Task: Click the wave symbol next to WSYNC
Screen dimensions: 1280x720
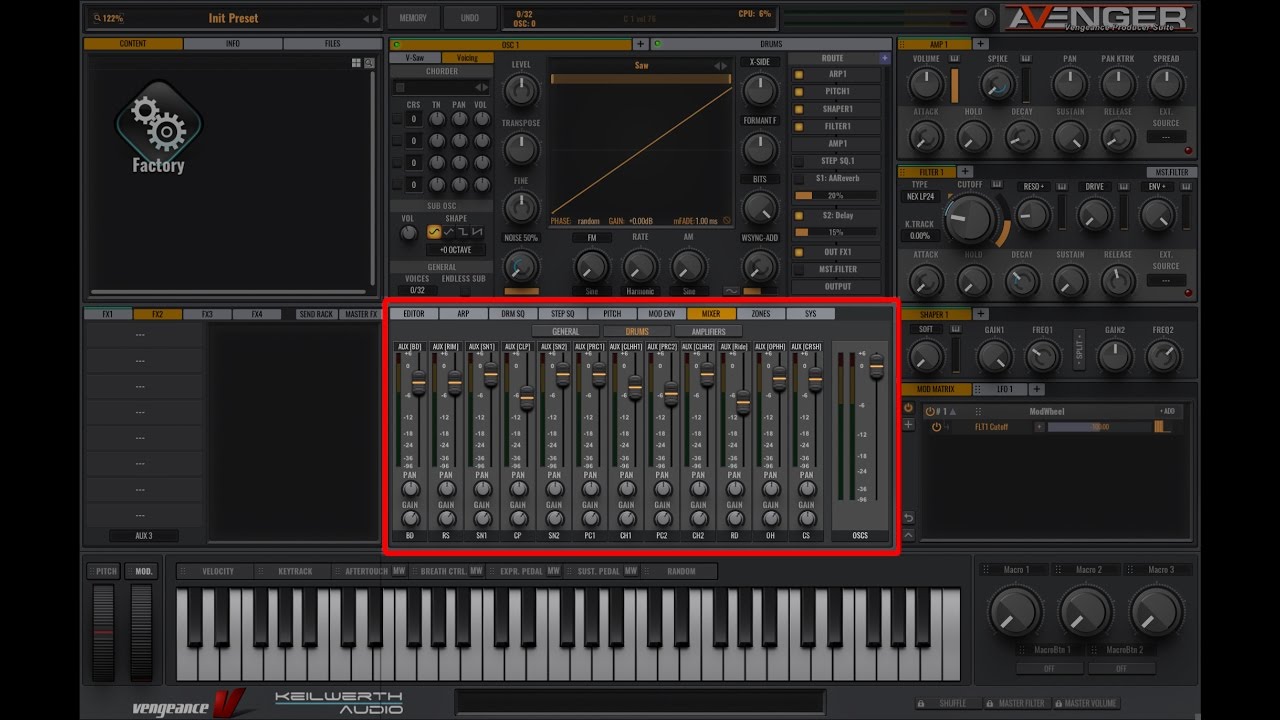Action: click(x=731, y=291)
